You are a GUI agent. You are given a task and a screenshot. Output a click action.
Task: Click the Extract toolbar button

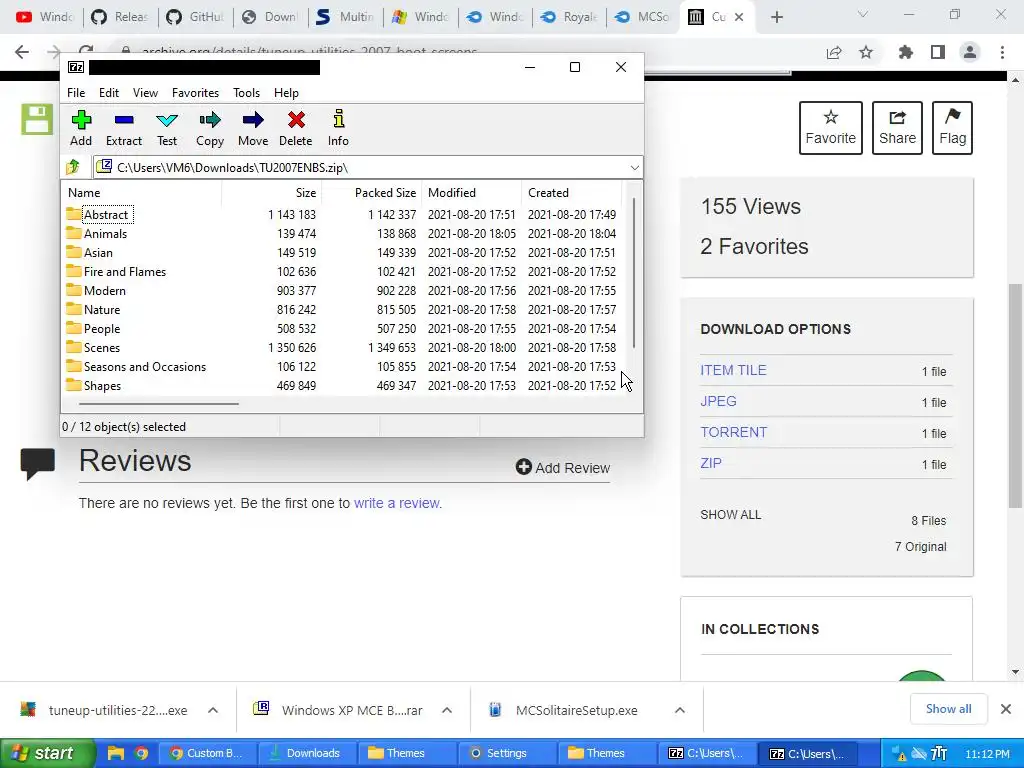tap(123, 129)
